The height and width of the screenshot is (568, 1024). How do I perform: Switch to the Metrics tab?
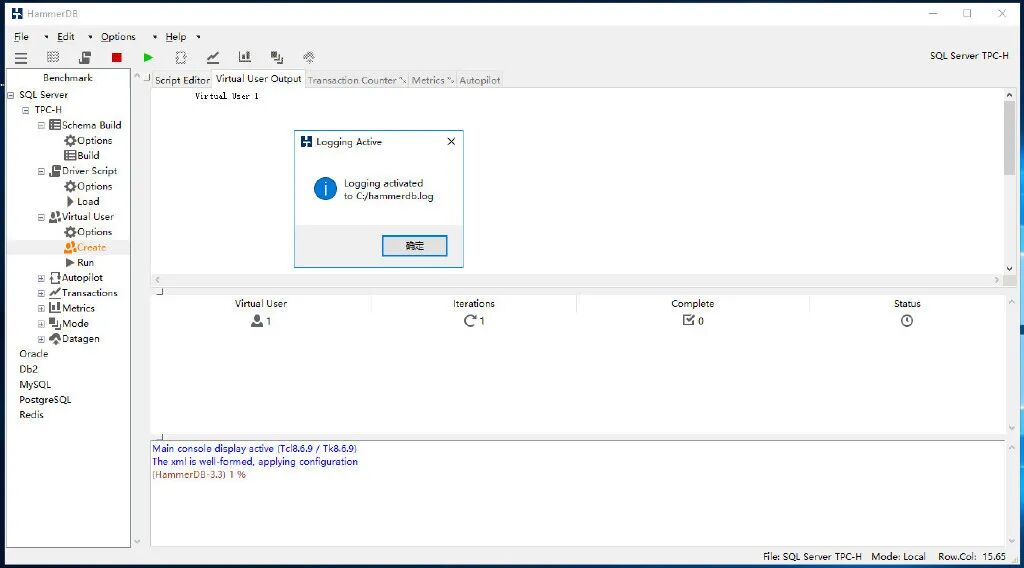point(432,80)
